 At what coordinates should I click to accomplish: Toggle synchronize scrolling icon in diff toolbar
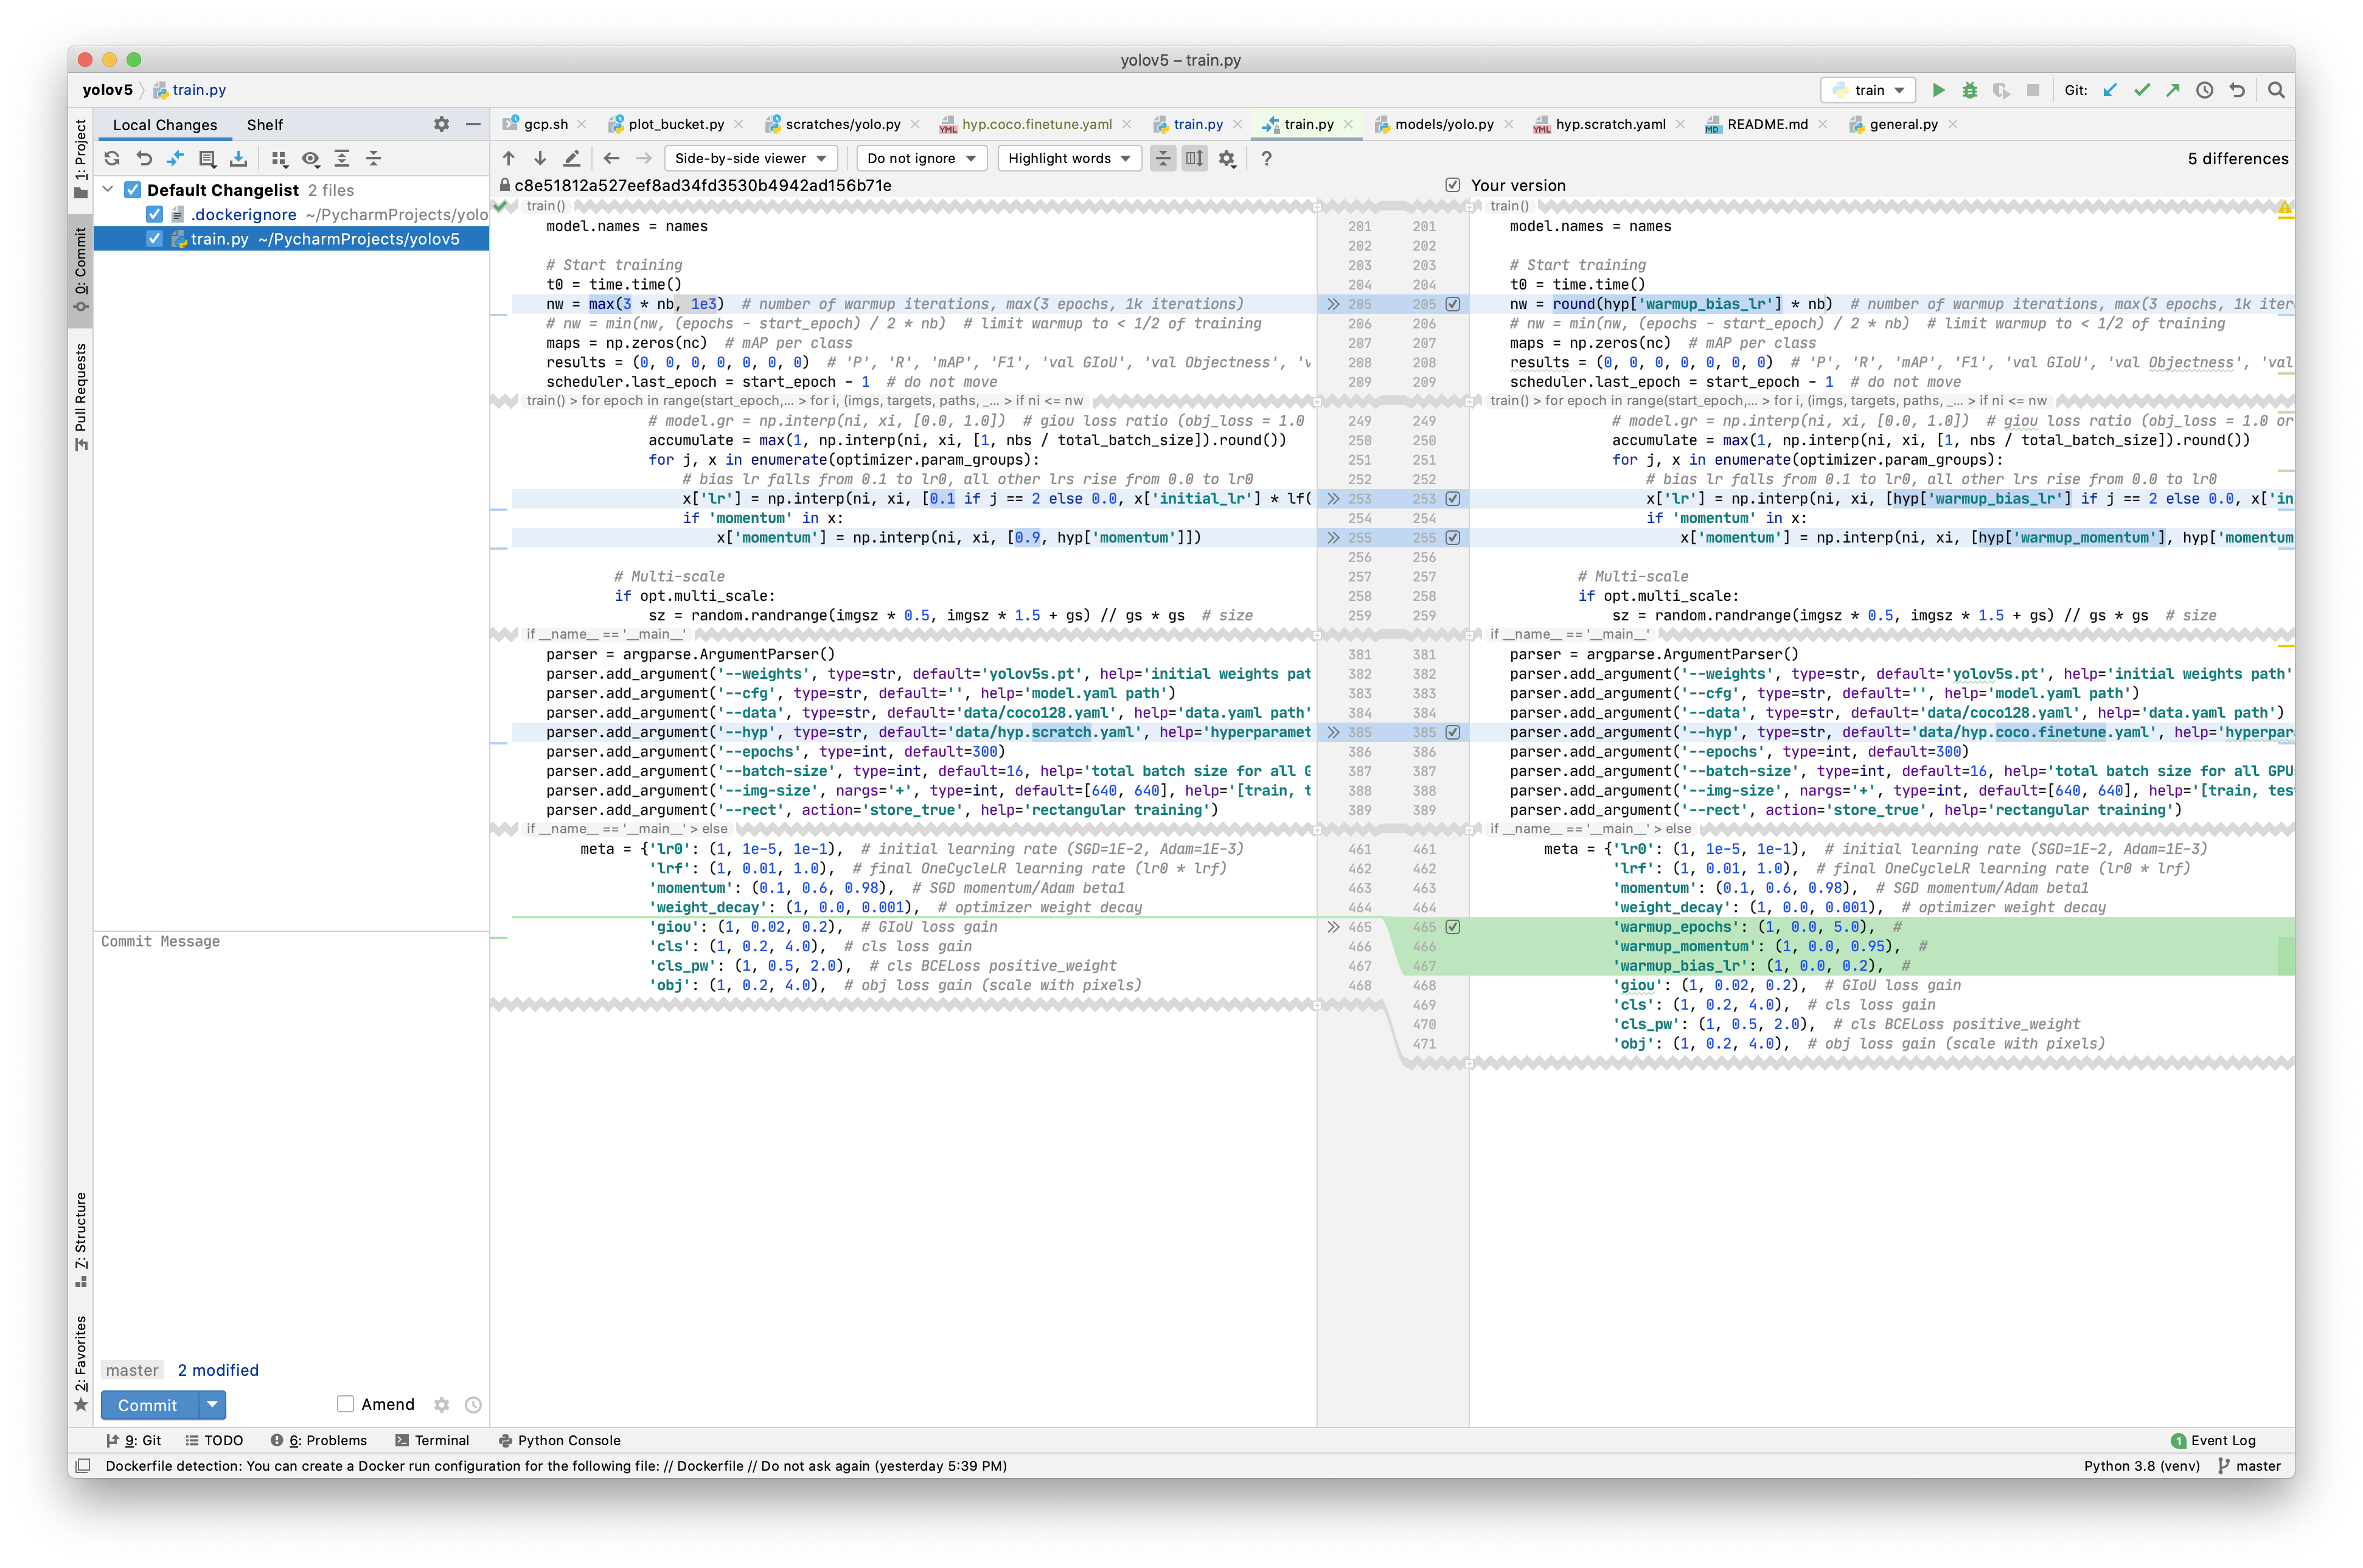coord(1194,158)
